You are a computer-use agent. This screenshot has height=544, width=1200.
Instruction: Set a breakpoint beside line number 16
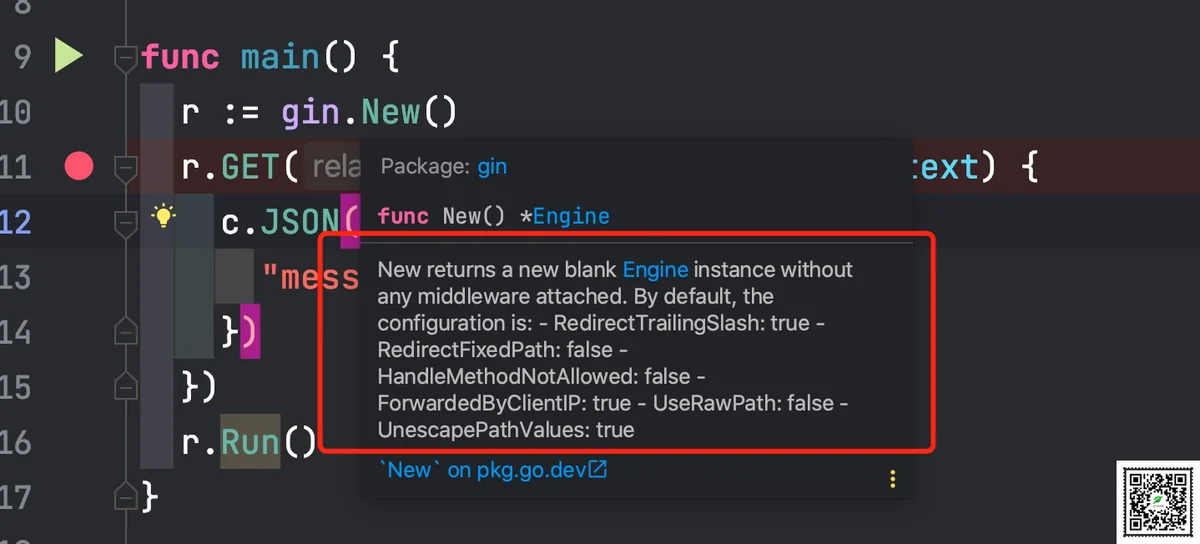tap(78, 441)
